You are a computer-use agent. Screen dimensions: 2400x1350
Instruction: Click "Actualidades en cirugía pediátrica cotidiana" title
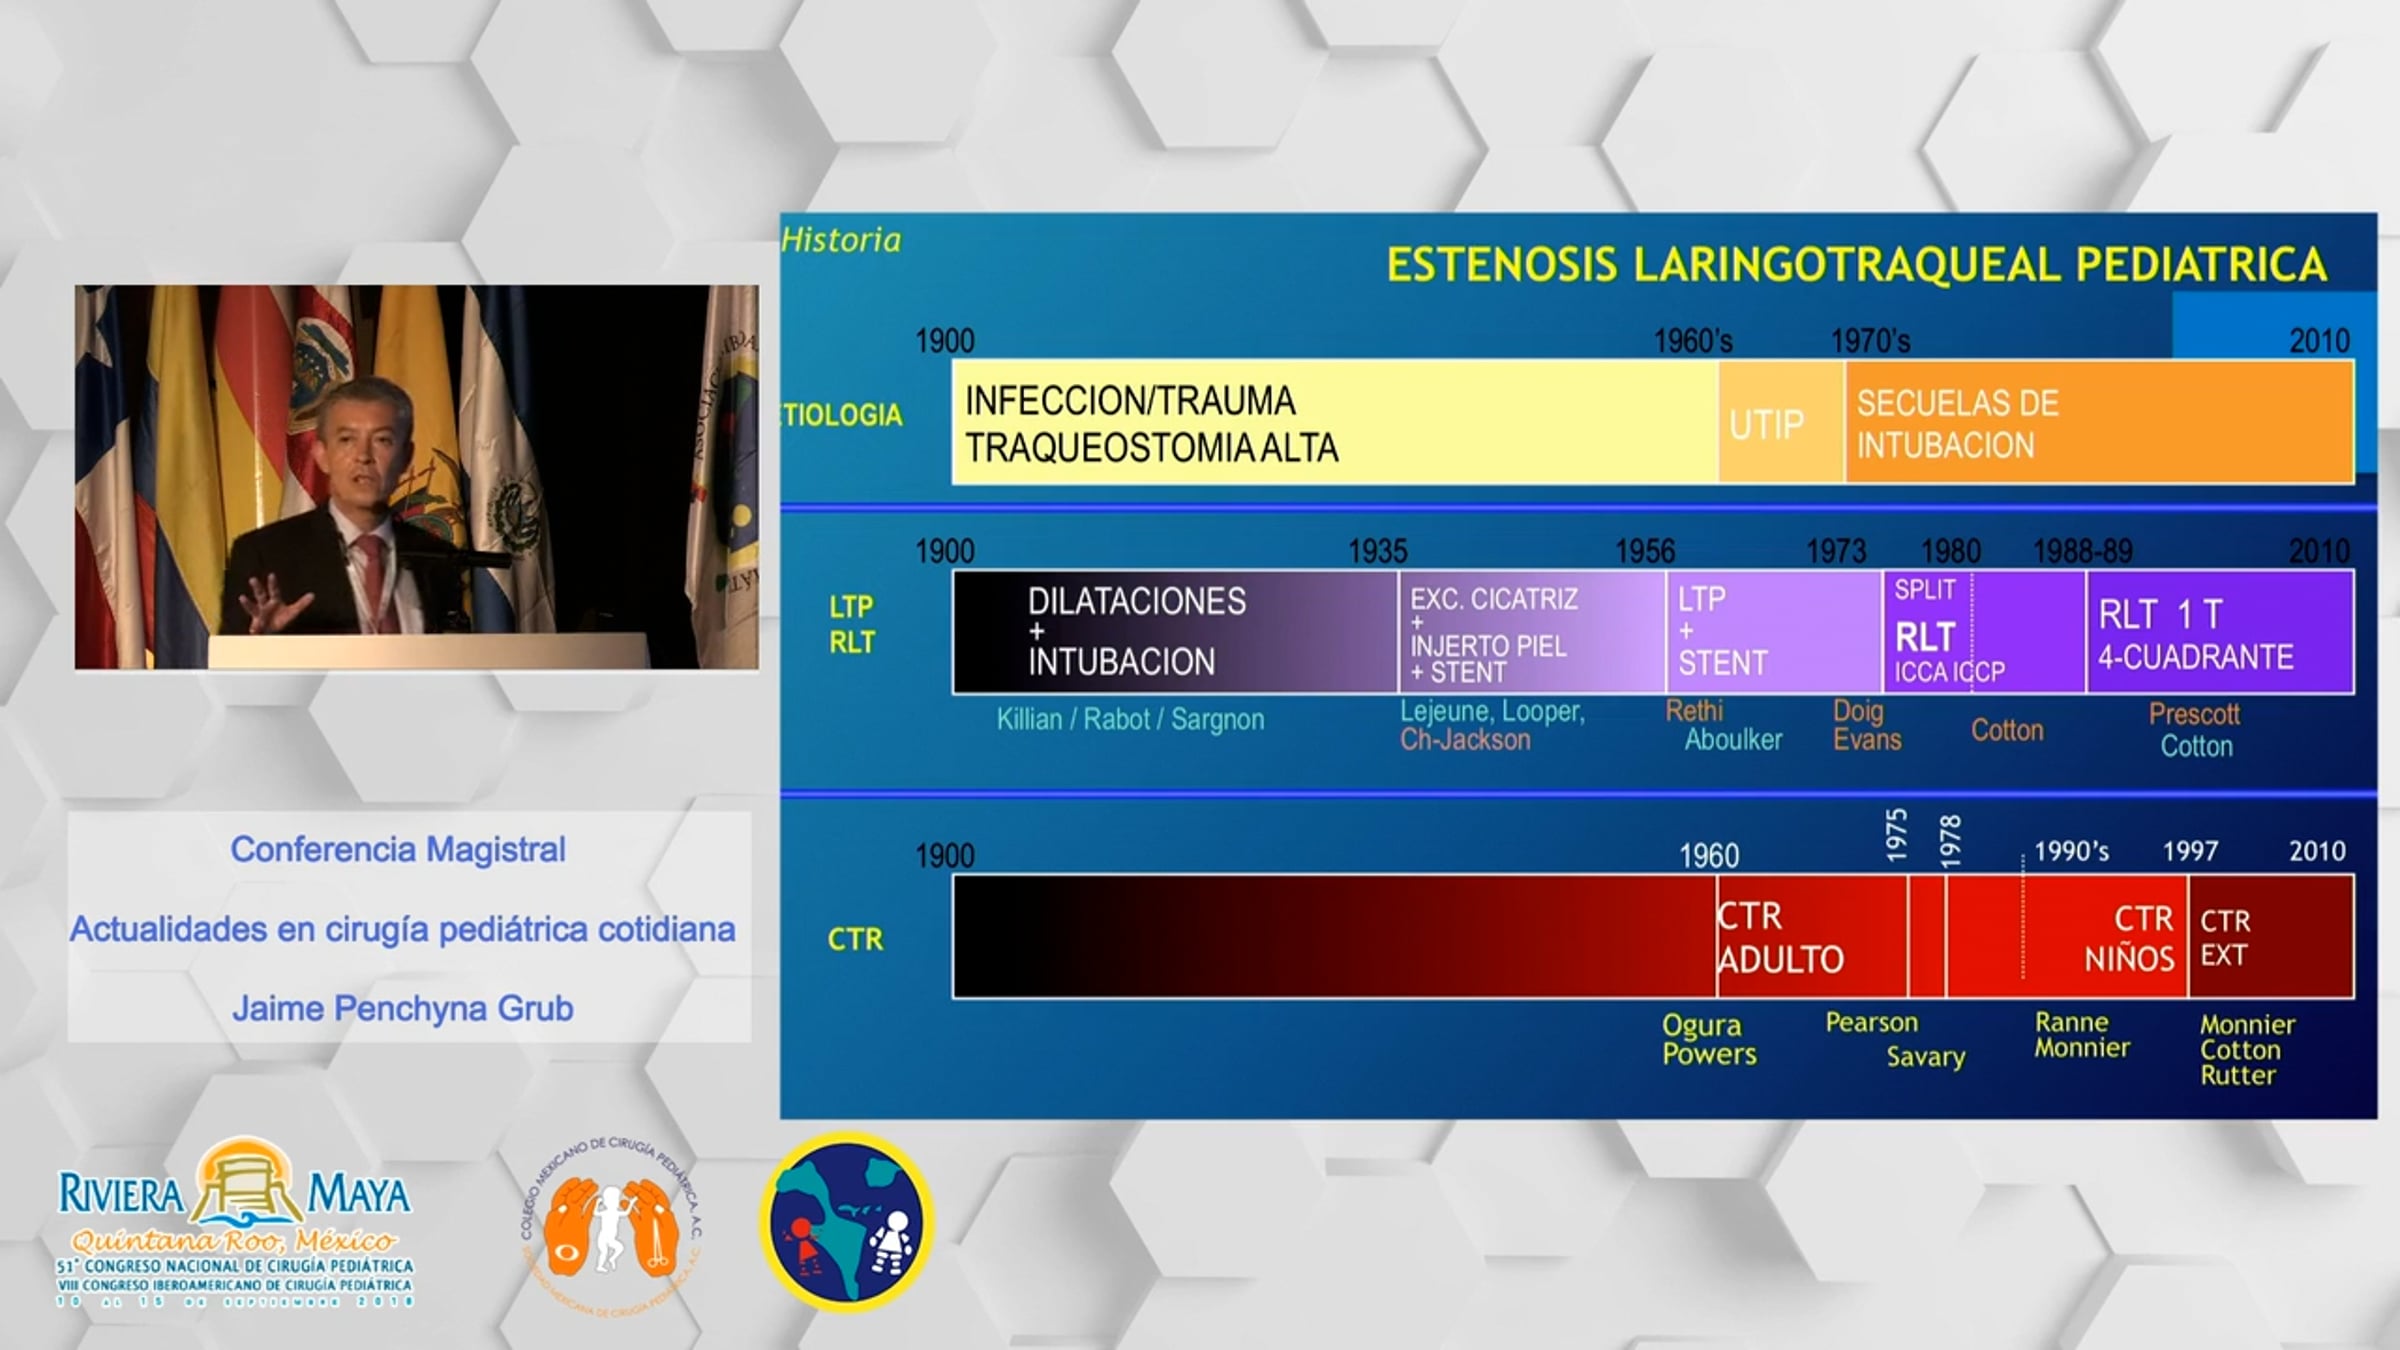coord(402,929)
